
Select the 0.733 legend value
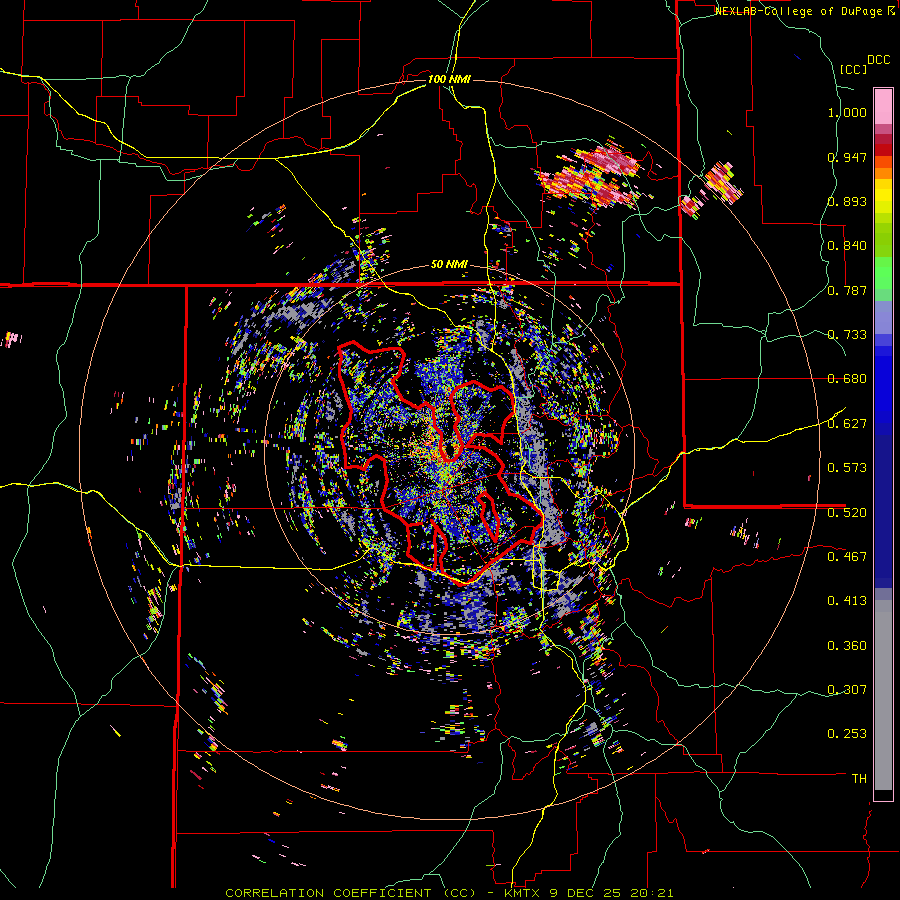(x=847, y=335)
